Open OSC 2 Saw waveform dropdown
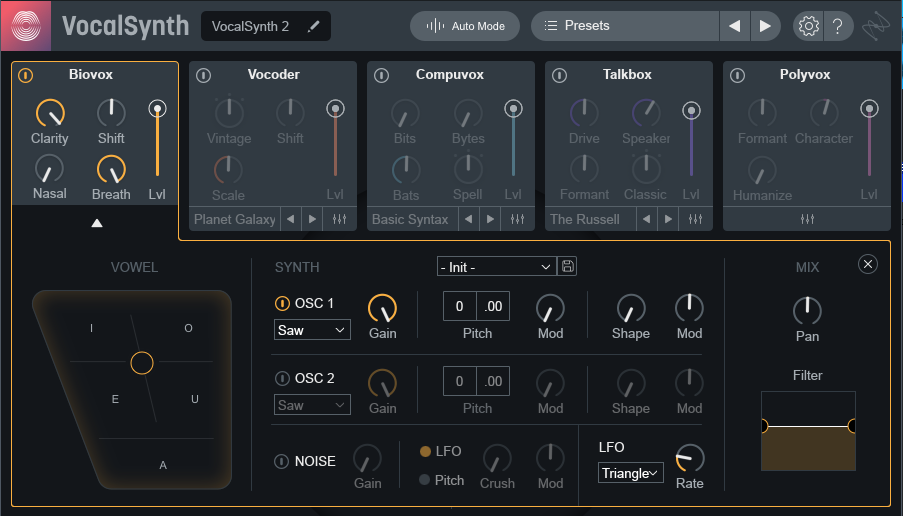This screenshot has width=903, height=516. pos(312,405)
